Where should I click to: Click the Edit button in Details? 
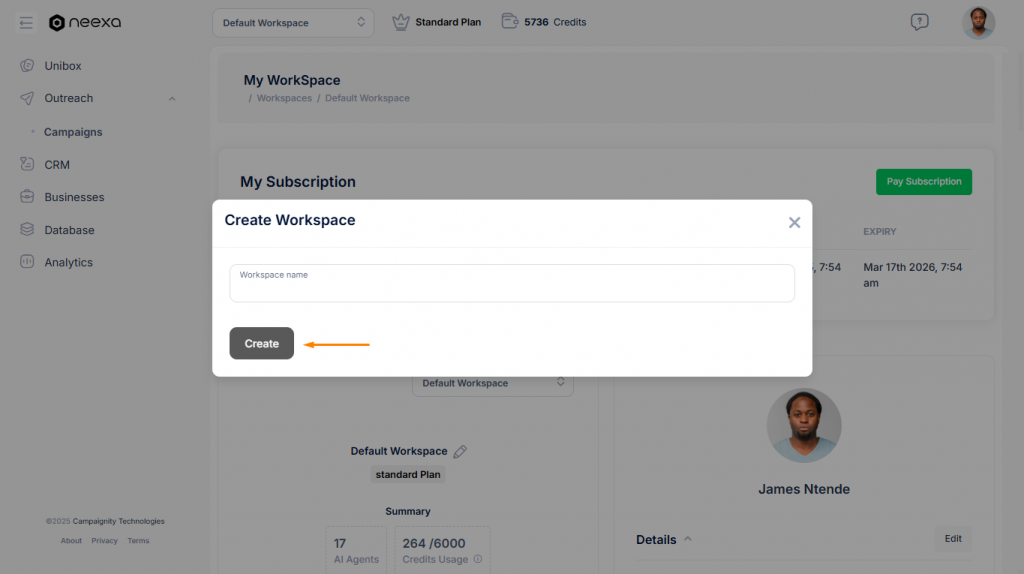tap(953, 539)
